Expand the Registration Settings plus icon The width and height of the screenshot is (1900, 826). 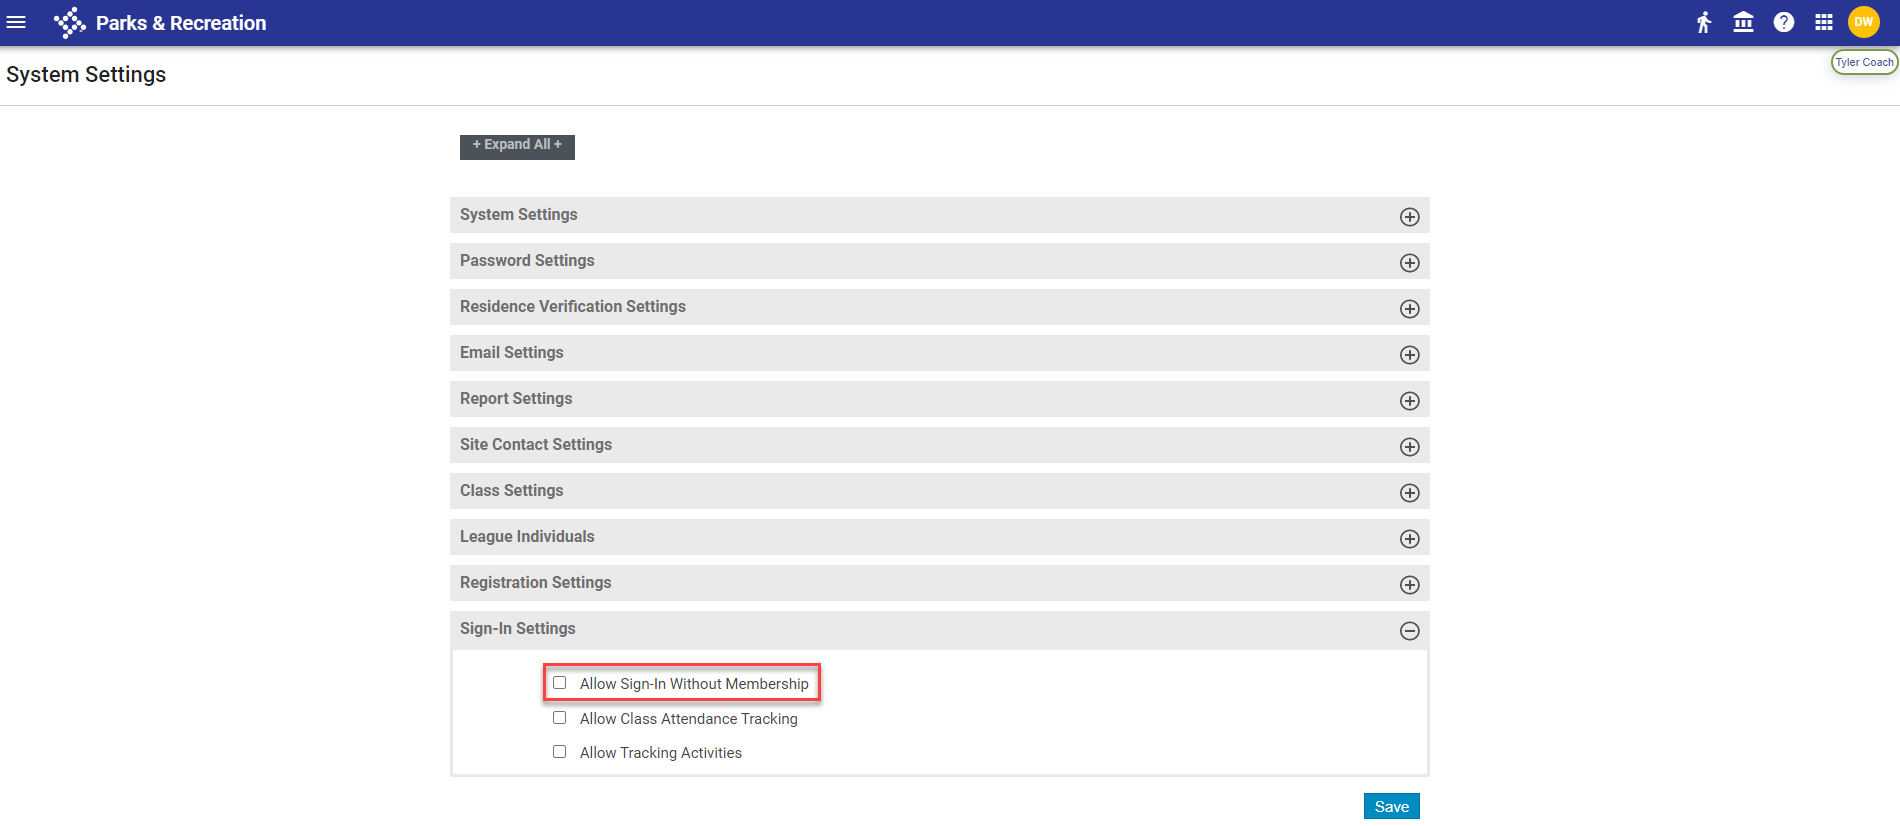point(1409,585)
